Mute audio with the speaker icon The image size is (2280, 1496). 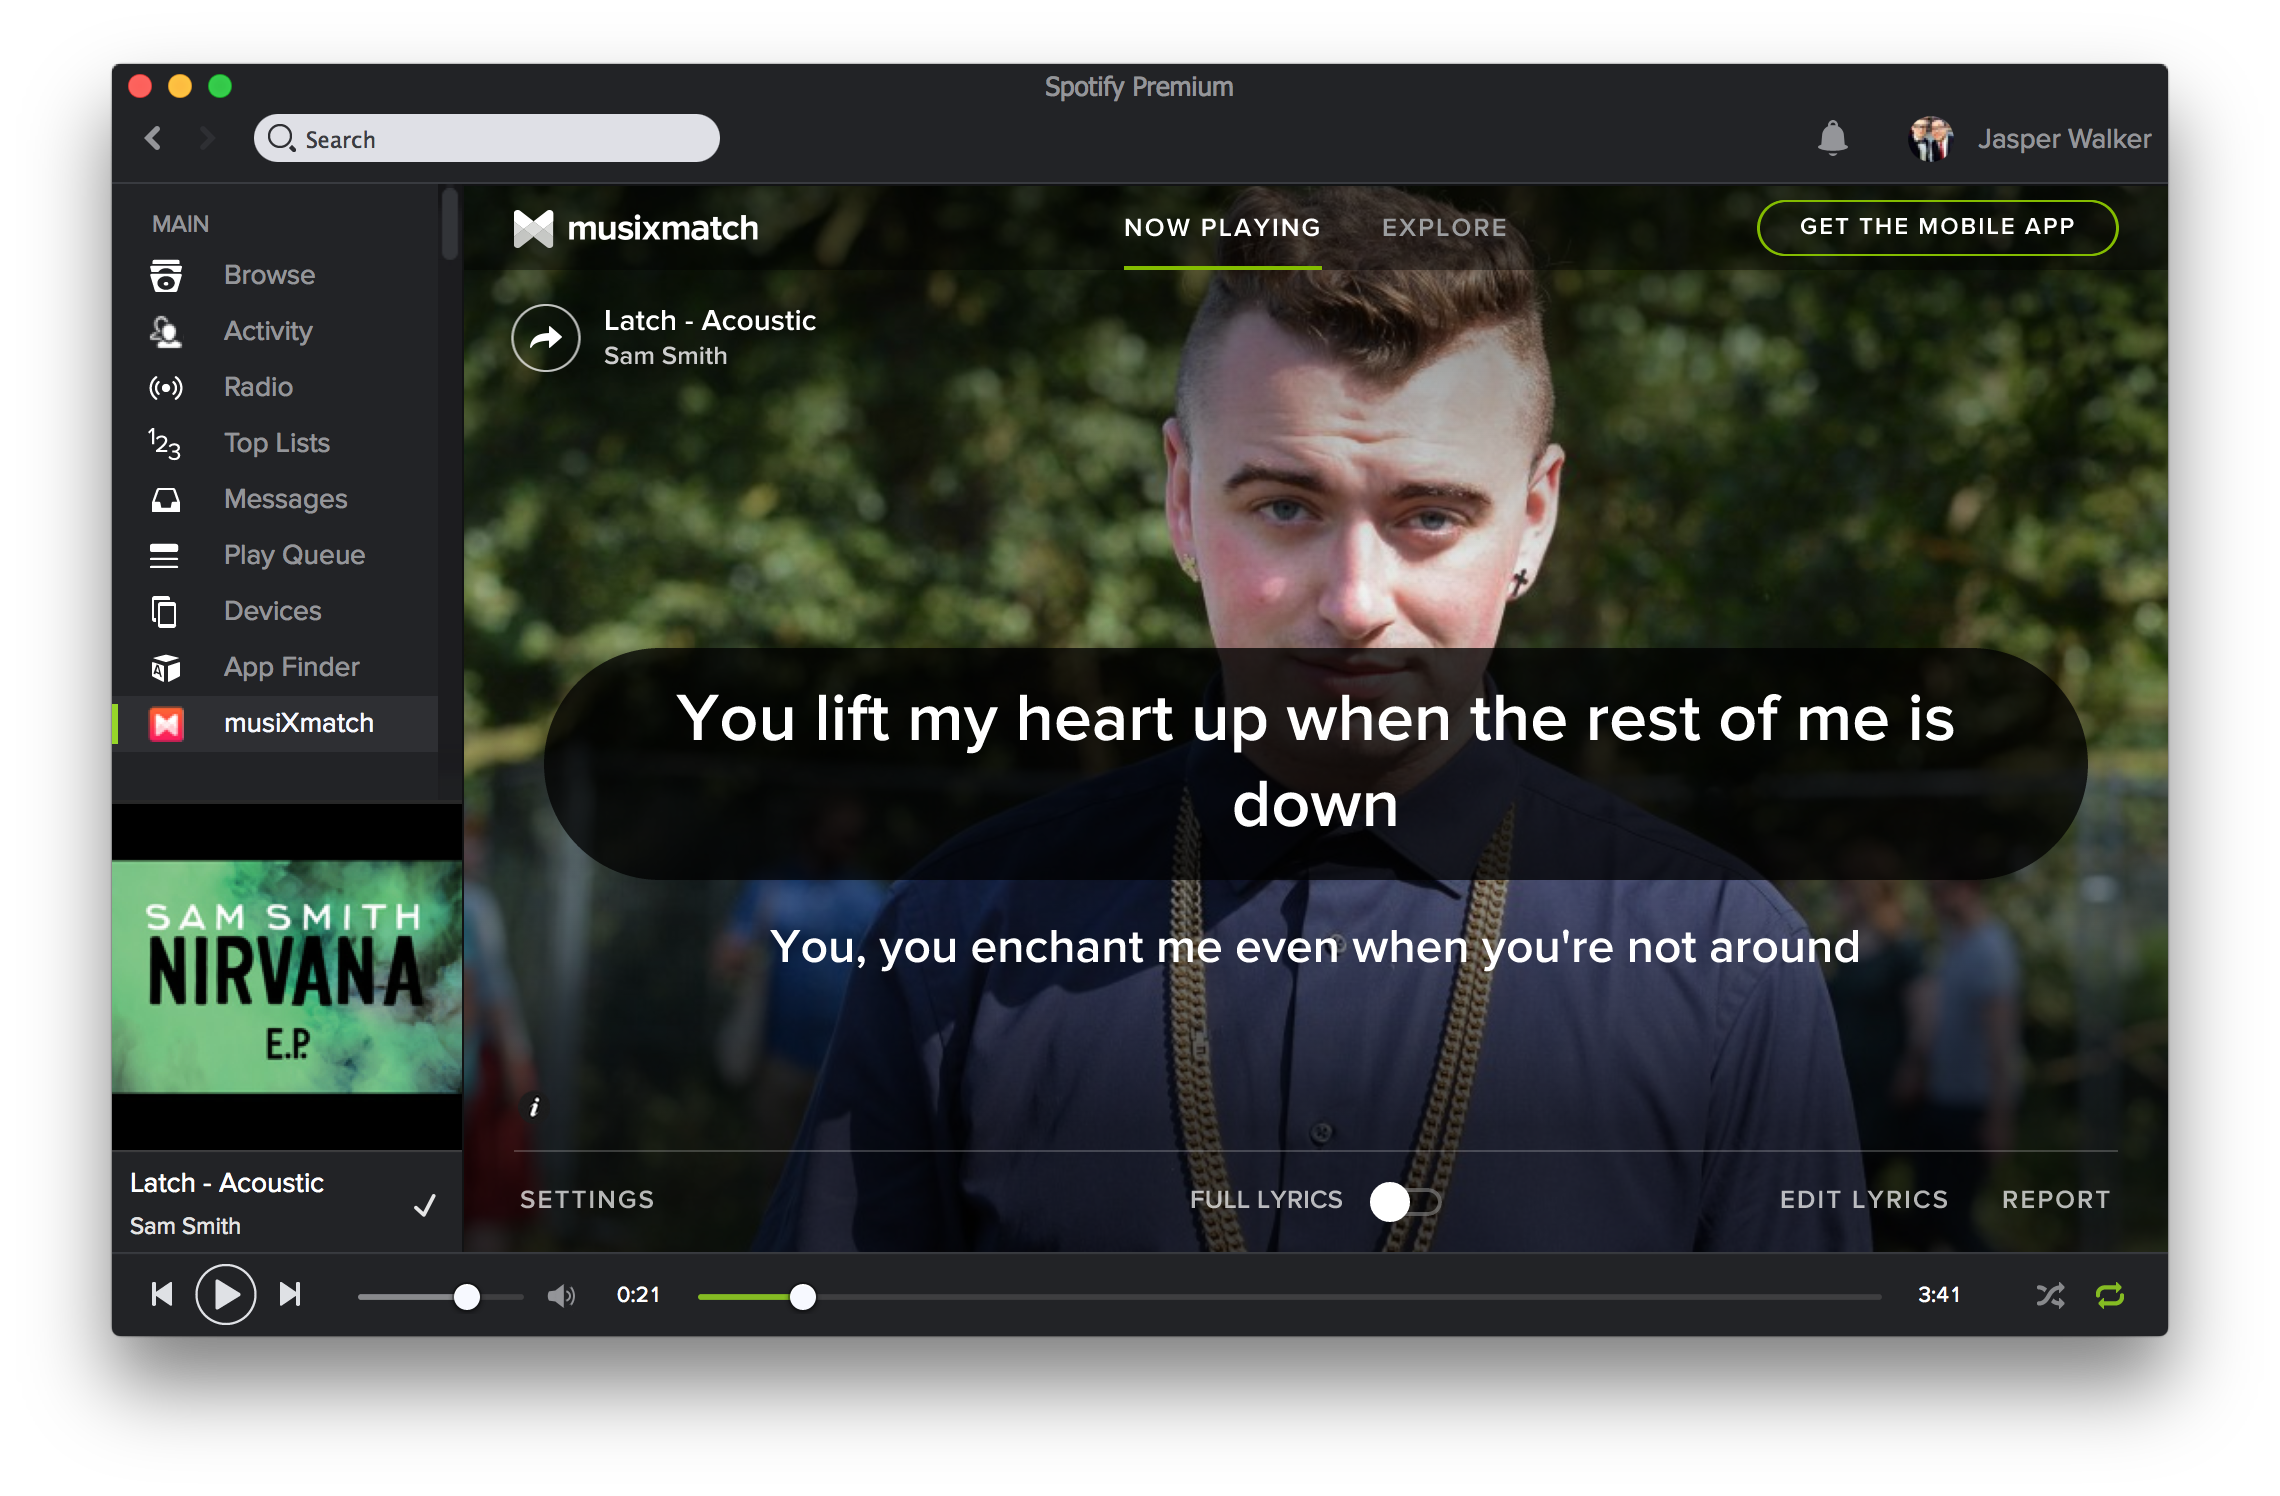561,1296
